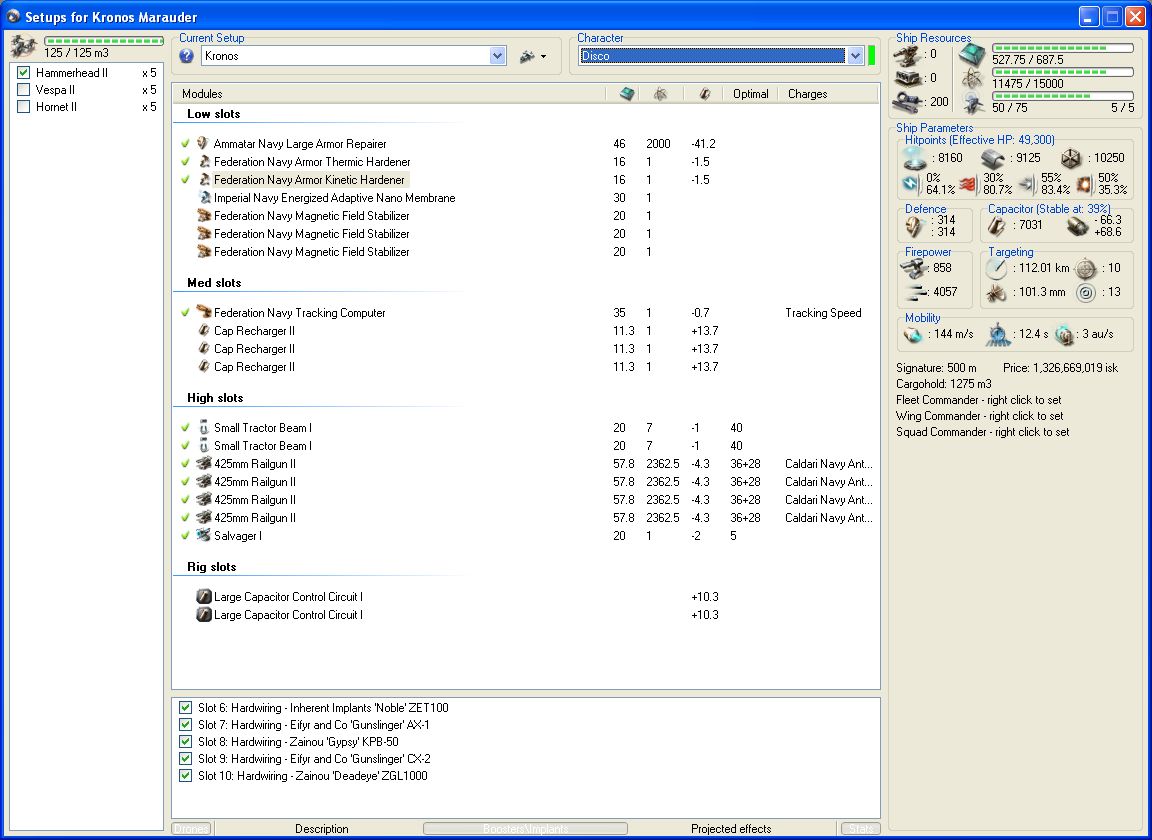Uncheck Slot 10 'Deadeye' ZGL1000 implant

coord(186,775)
